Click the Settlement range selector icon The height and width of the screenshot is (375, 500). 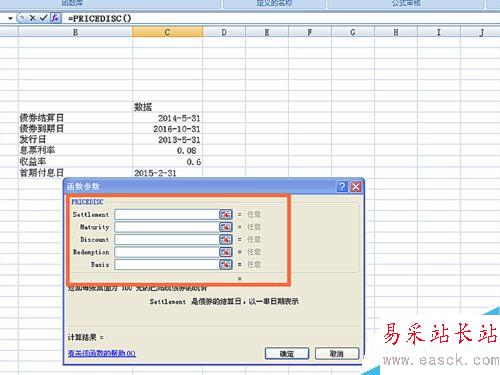click(226, 214)
